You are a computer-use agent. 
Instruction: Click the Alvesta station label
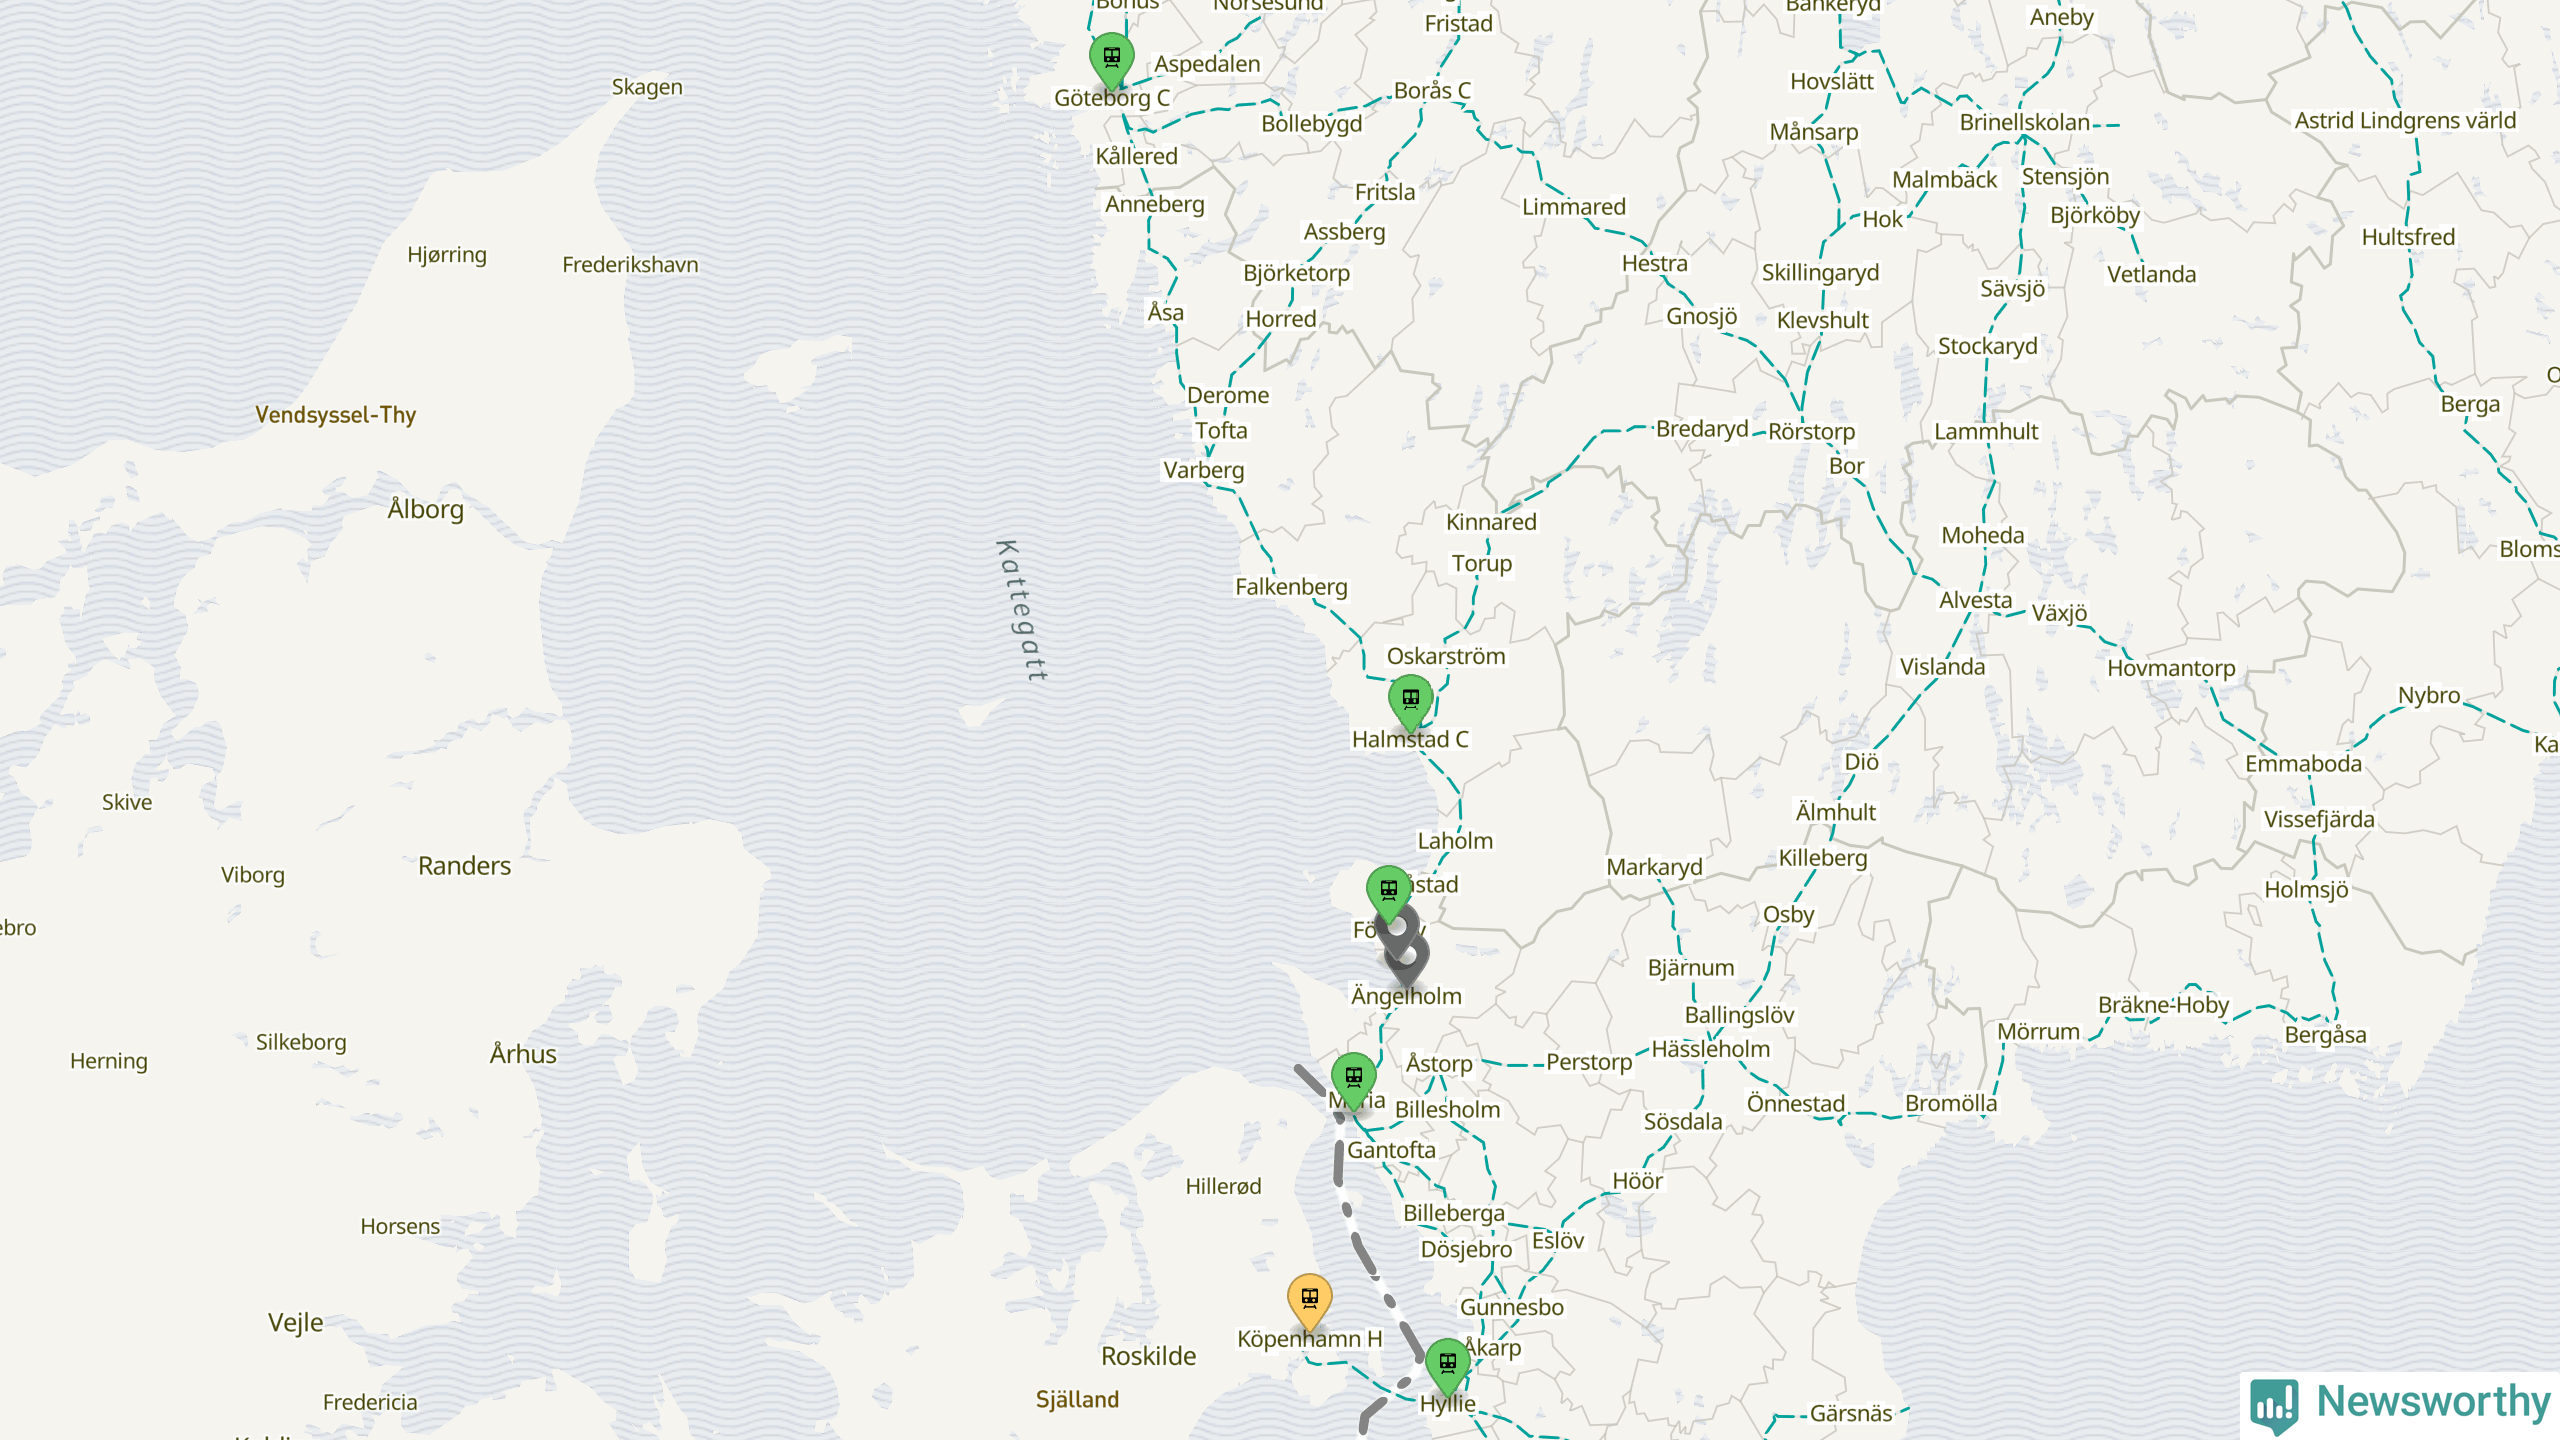point(1975,600)
